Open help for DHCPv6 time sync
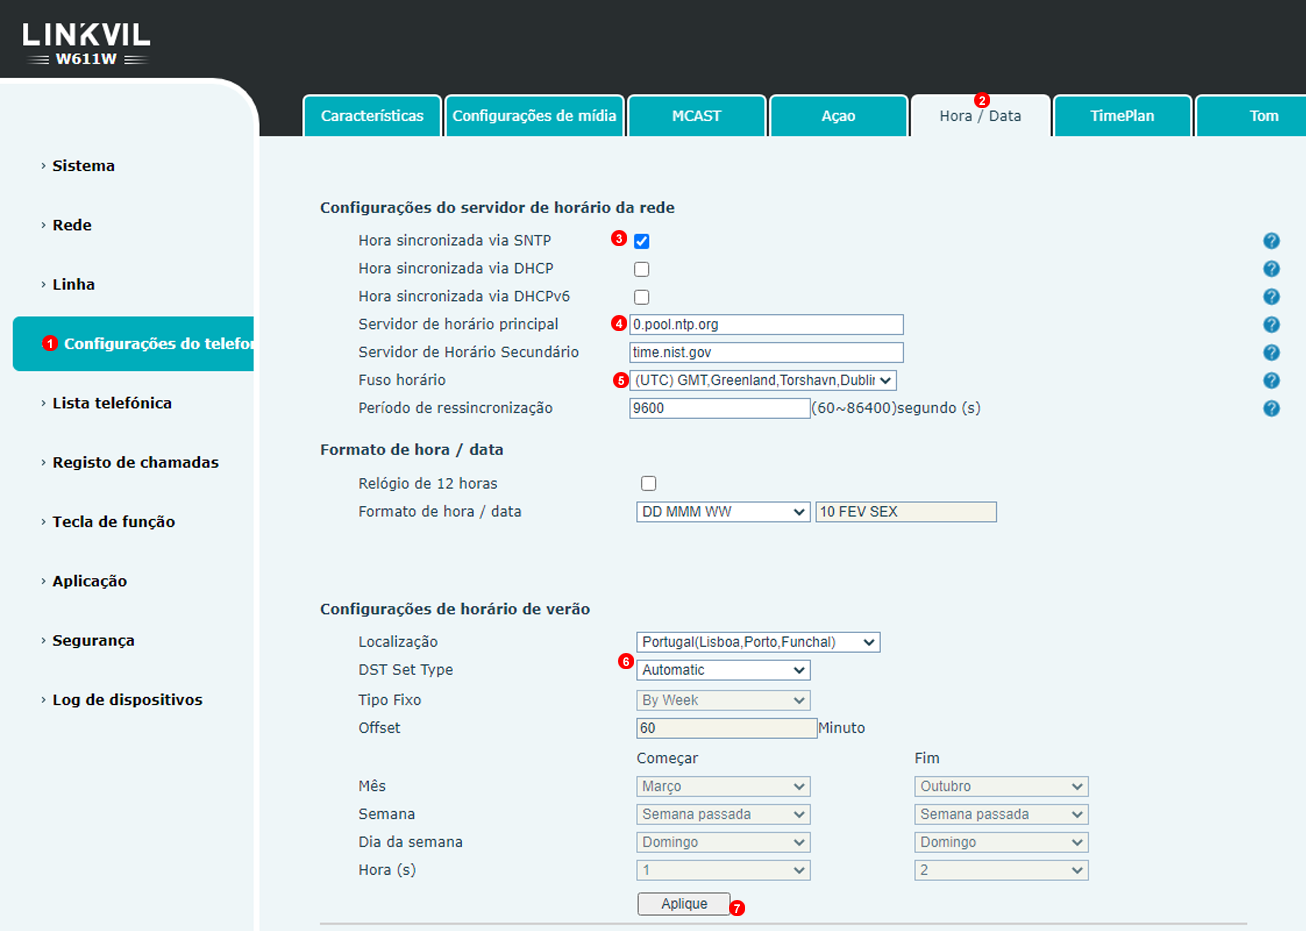1306x931 pixels. [1271, 297]
